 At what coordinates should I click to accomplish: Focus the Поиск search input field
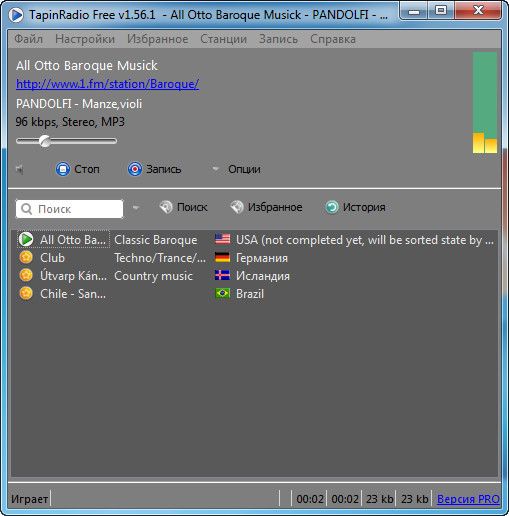69,209
